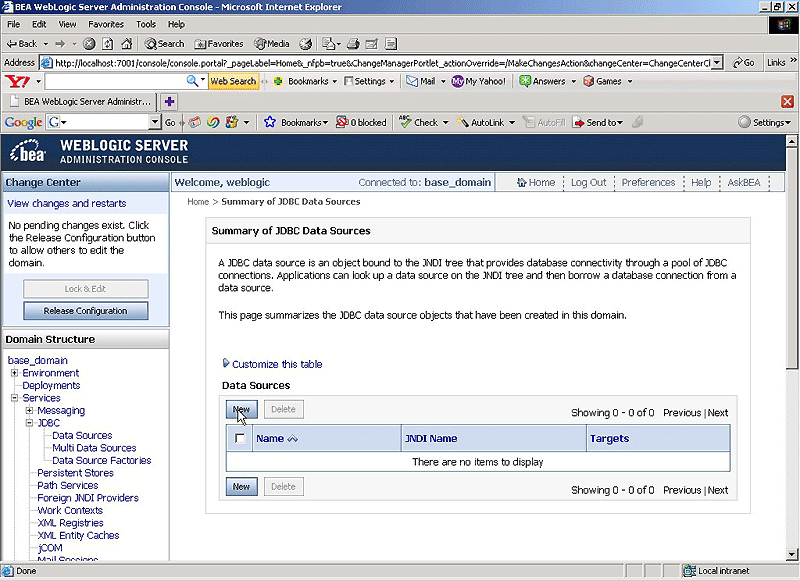The height and width of the screenshot is (581, 800).
Task: Click the IE Back arrow icon
Action: pos(12,44)
